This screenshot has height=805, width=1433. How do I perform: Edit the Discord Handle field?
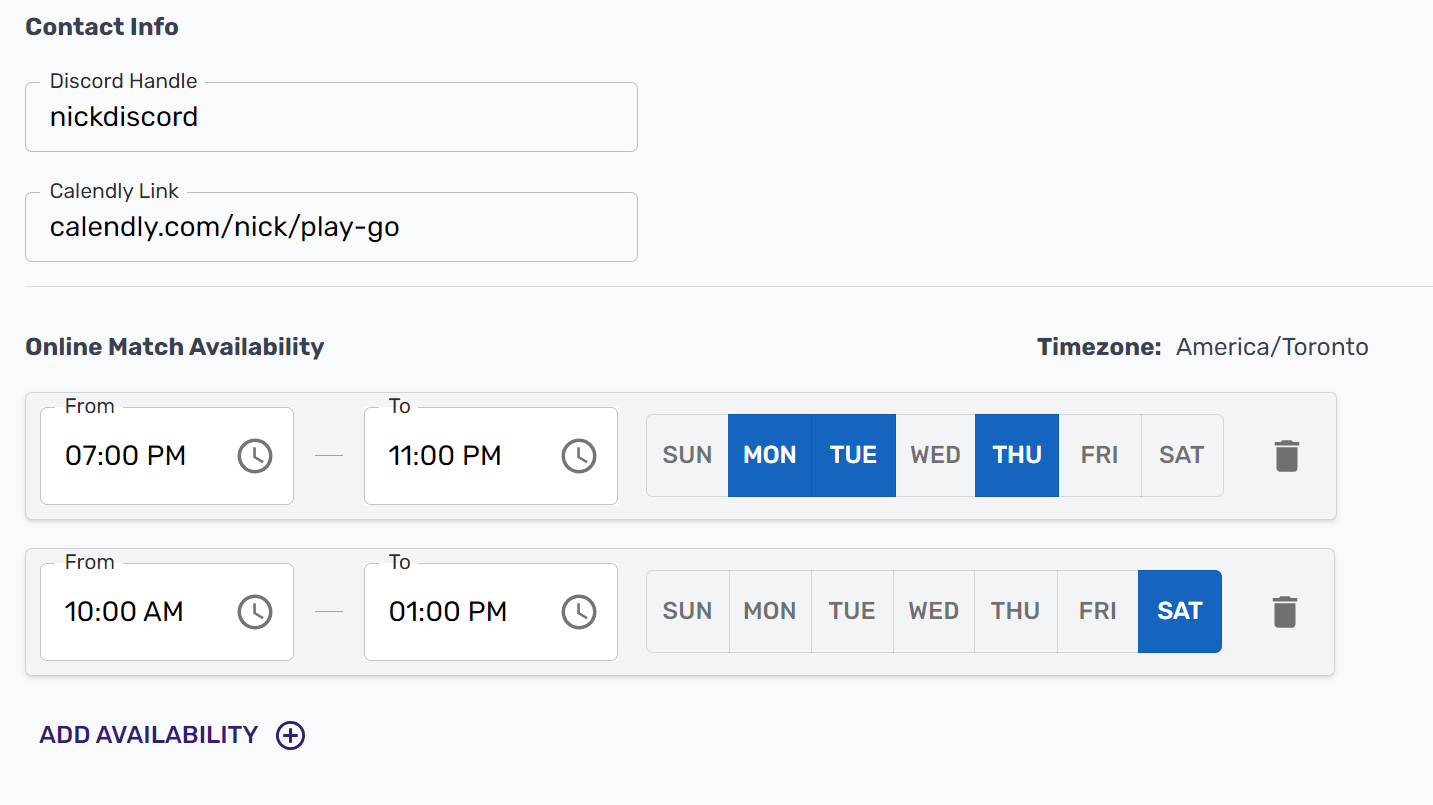[330, 117]
